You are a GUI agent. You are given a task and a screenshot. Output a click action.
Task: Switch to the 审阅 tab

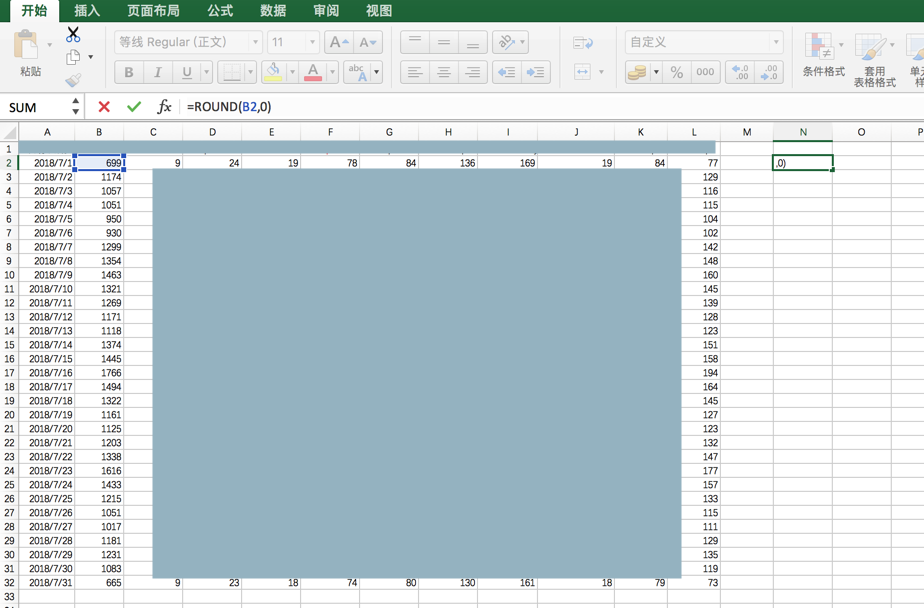tap(326, 11)
